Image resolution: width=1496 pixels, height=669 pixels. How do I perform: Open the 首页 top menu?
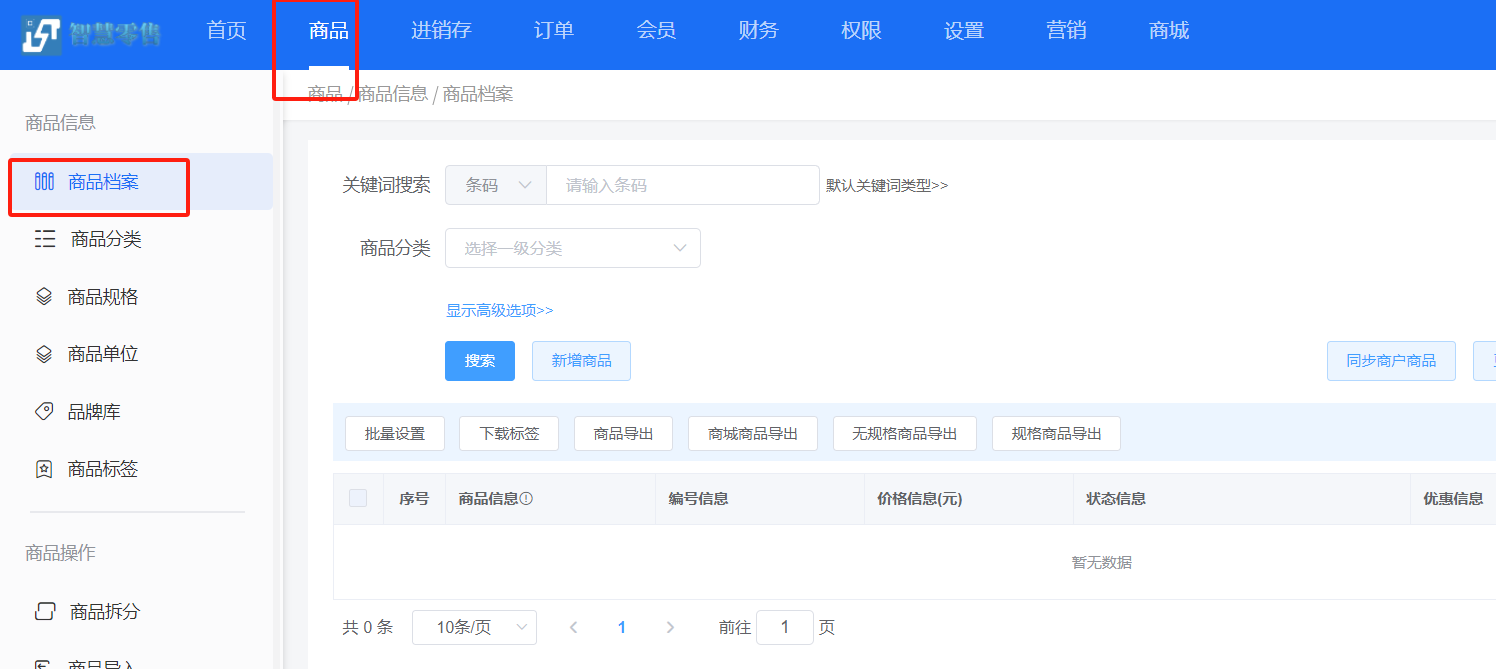(x=226, y=31)
